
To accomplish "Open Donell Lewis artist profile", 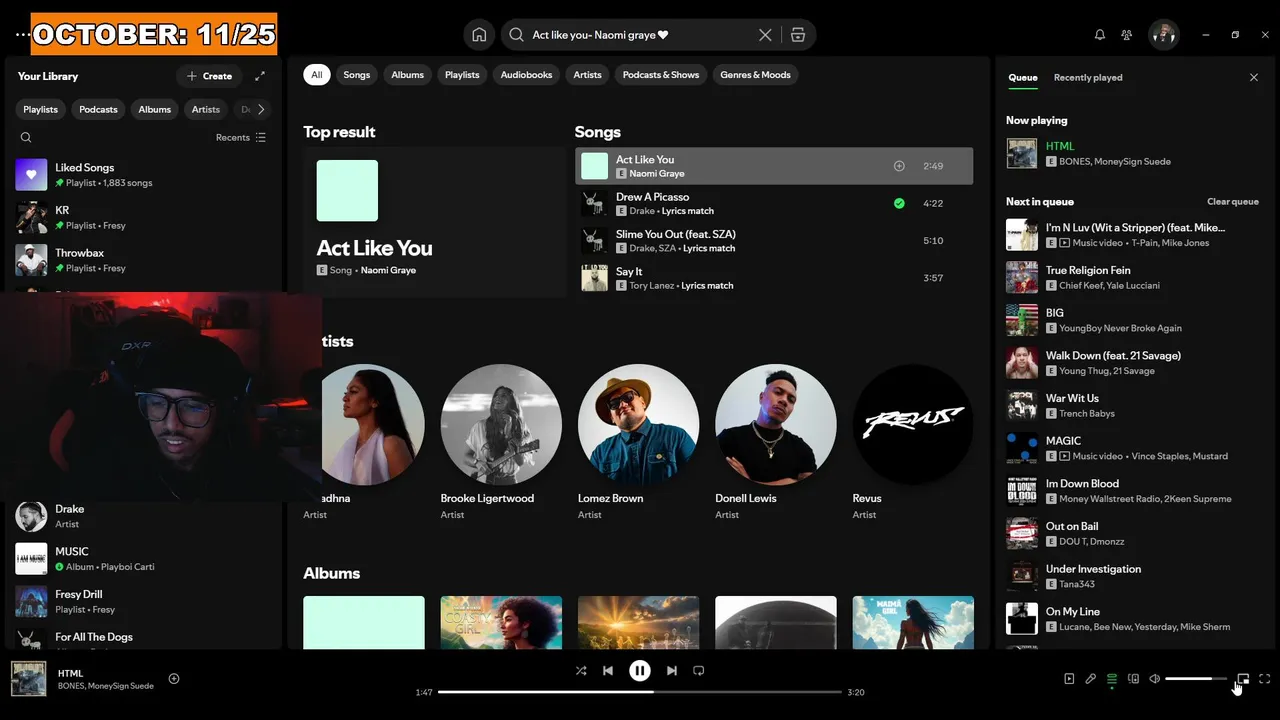I will tap(776, 442).
